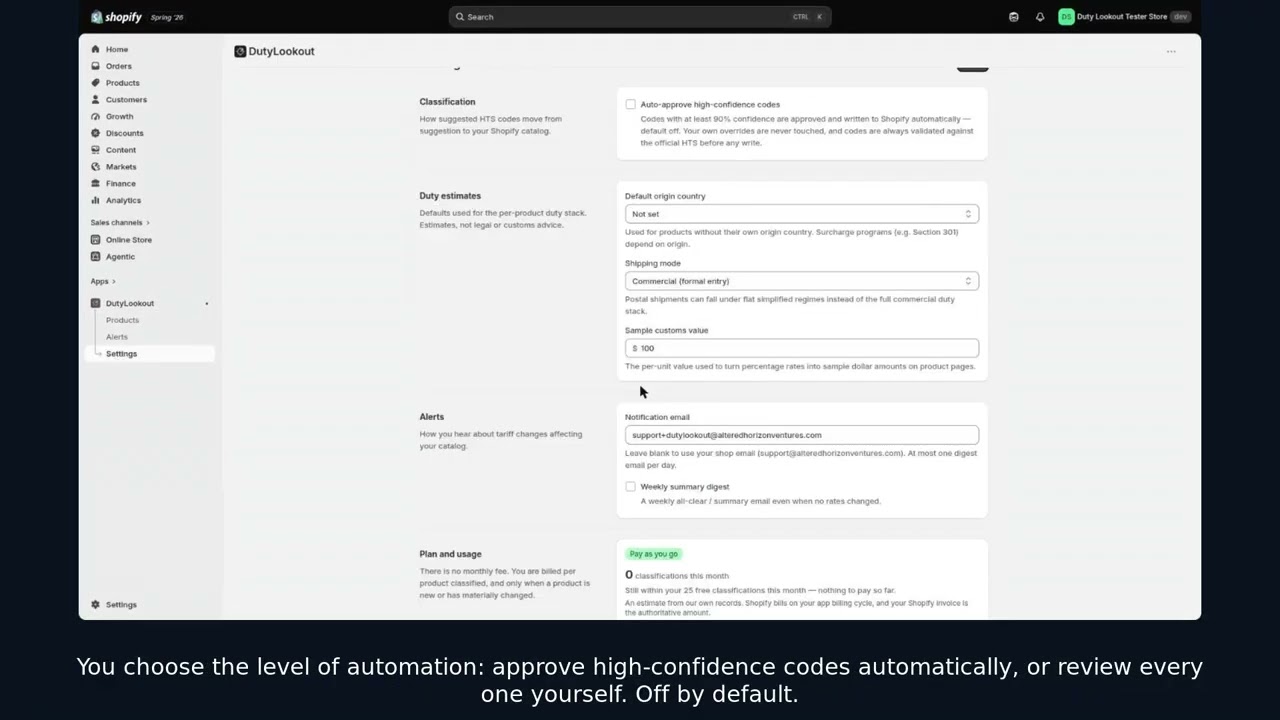1280x720 pixels.
Task: Open the Shipping mode dropdown
Action: [x=802, y=281]
